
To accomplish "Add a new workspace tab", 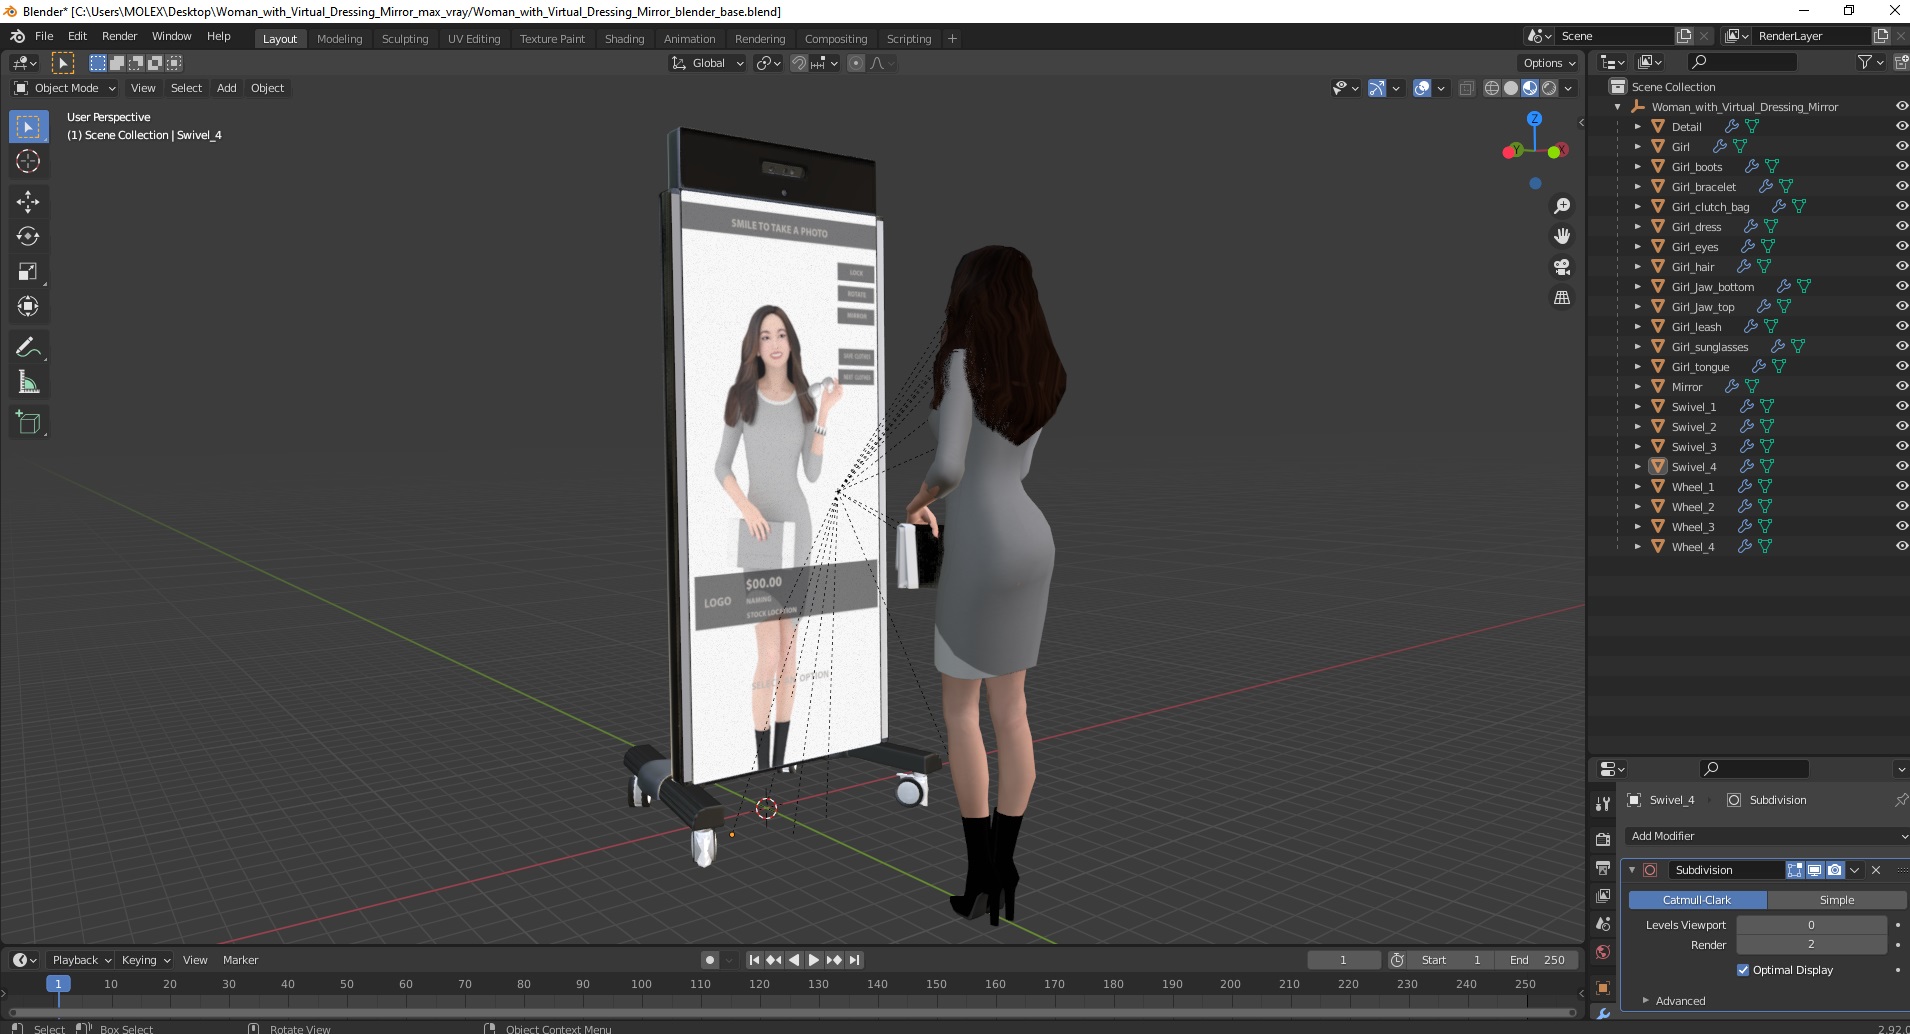I will tap(952, 39).
